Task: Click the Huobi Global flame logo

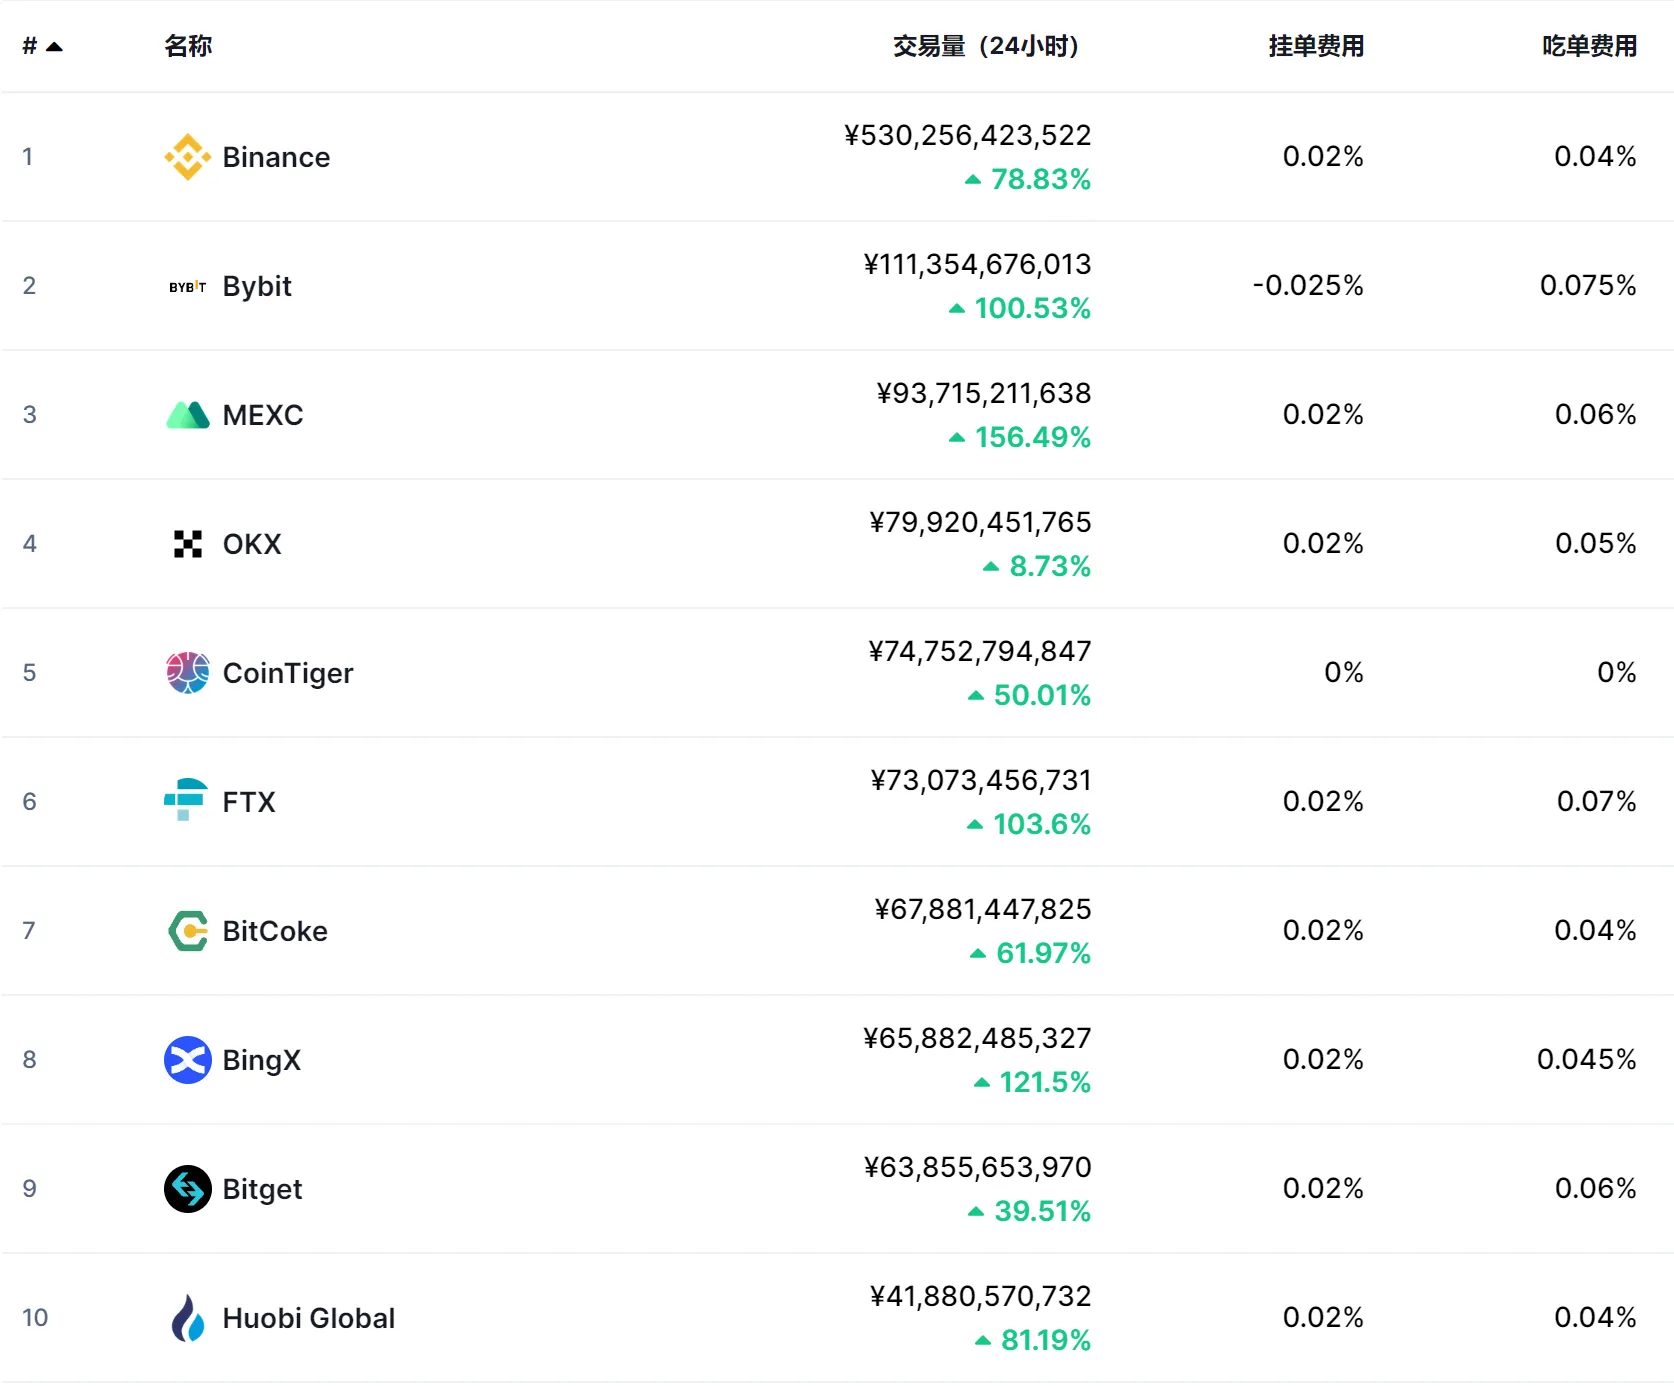Action: pyautogui.click(x=187, y=1318)
